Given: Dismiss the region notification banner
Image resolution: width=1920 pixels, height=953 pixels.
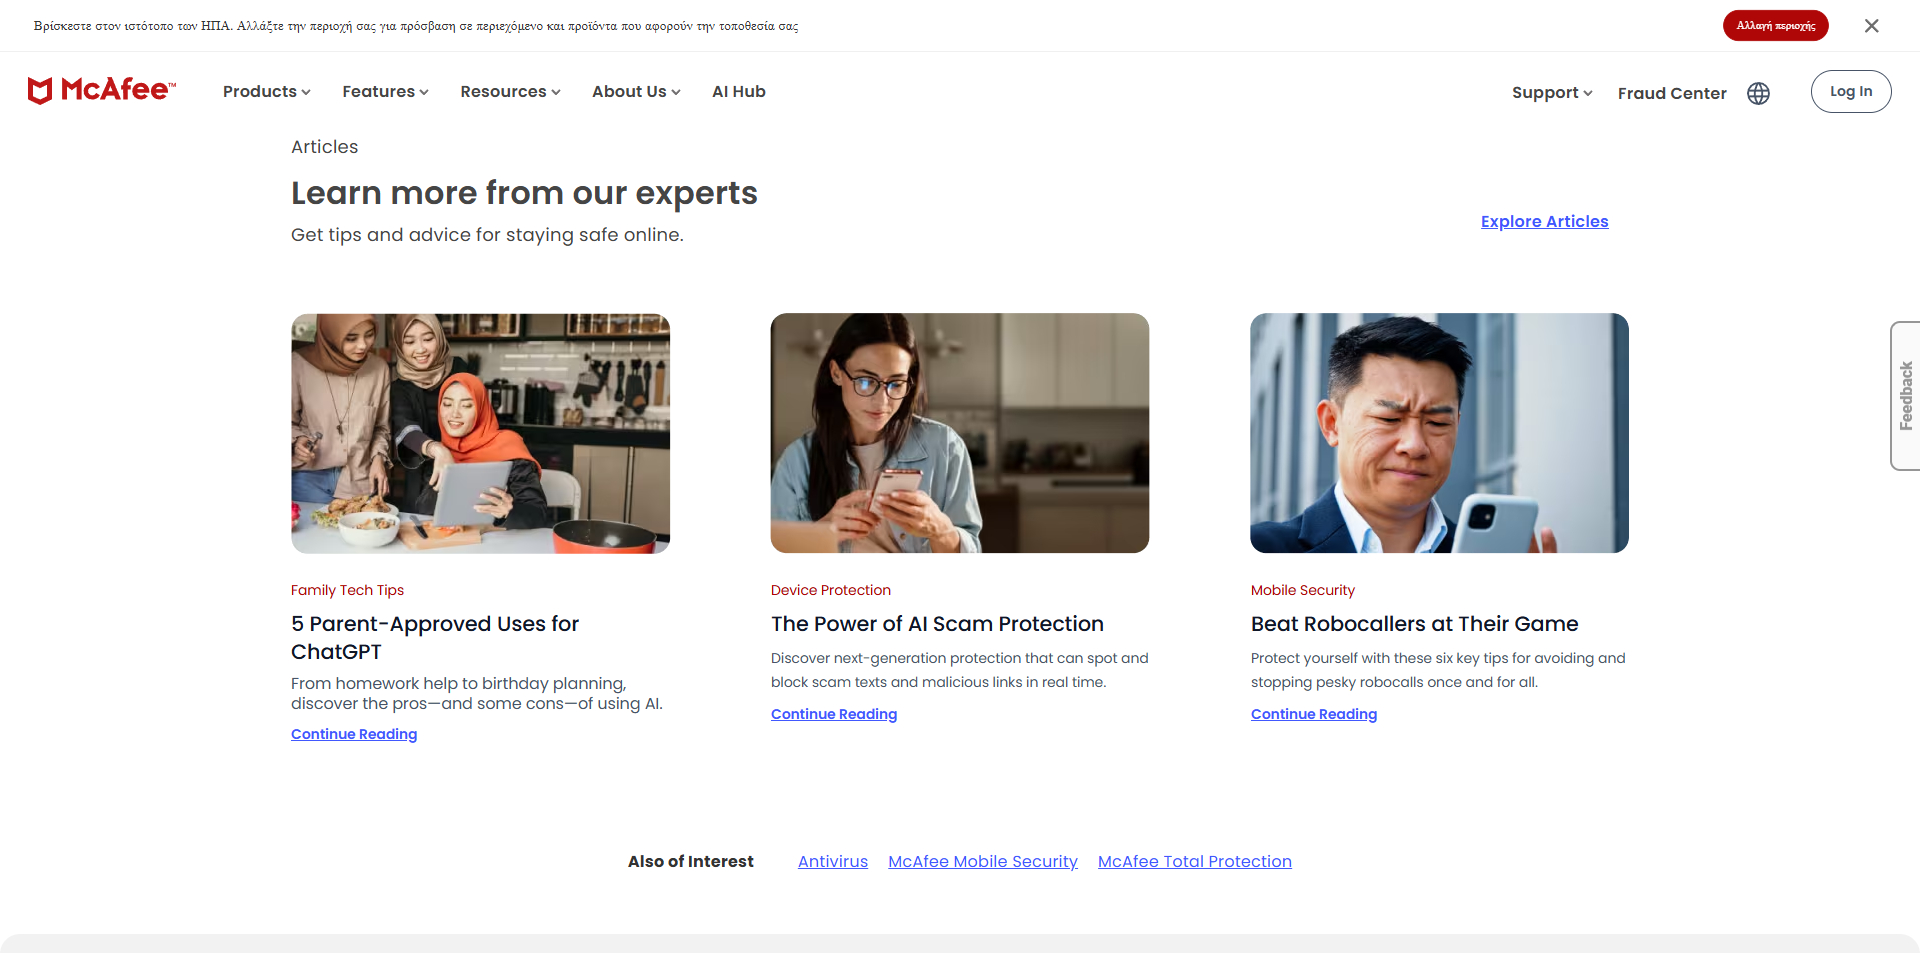Looking at the screenshot, I should coord(1871,26).
